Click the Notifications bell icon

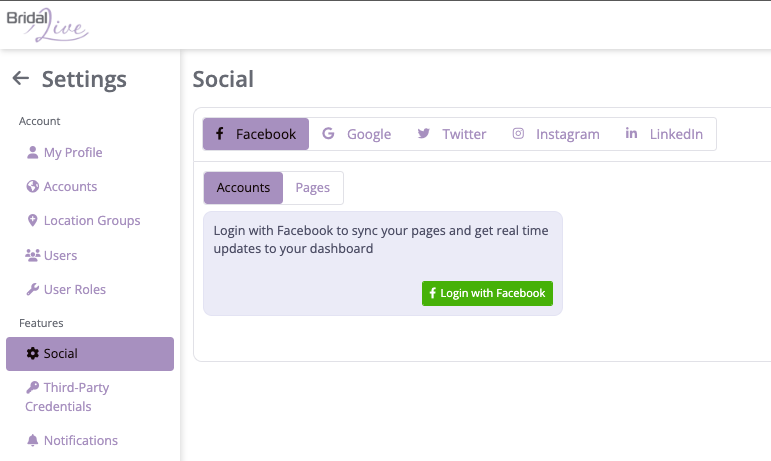[x=32, y=440]
